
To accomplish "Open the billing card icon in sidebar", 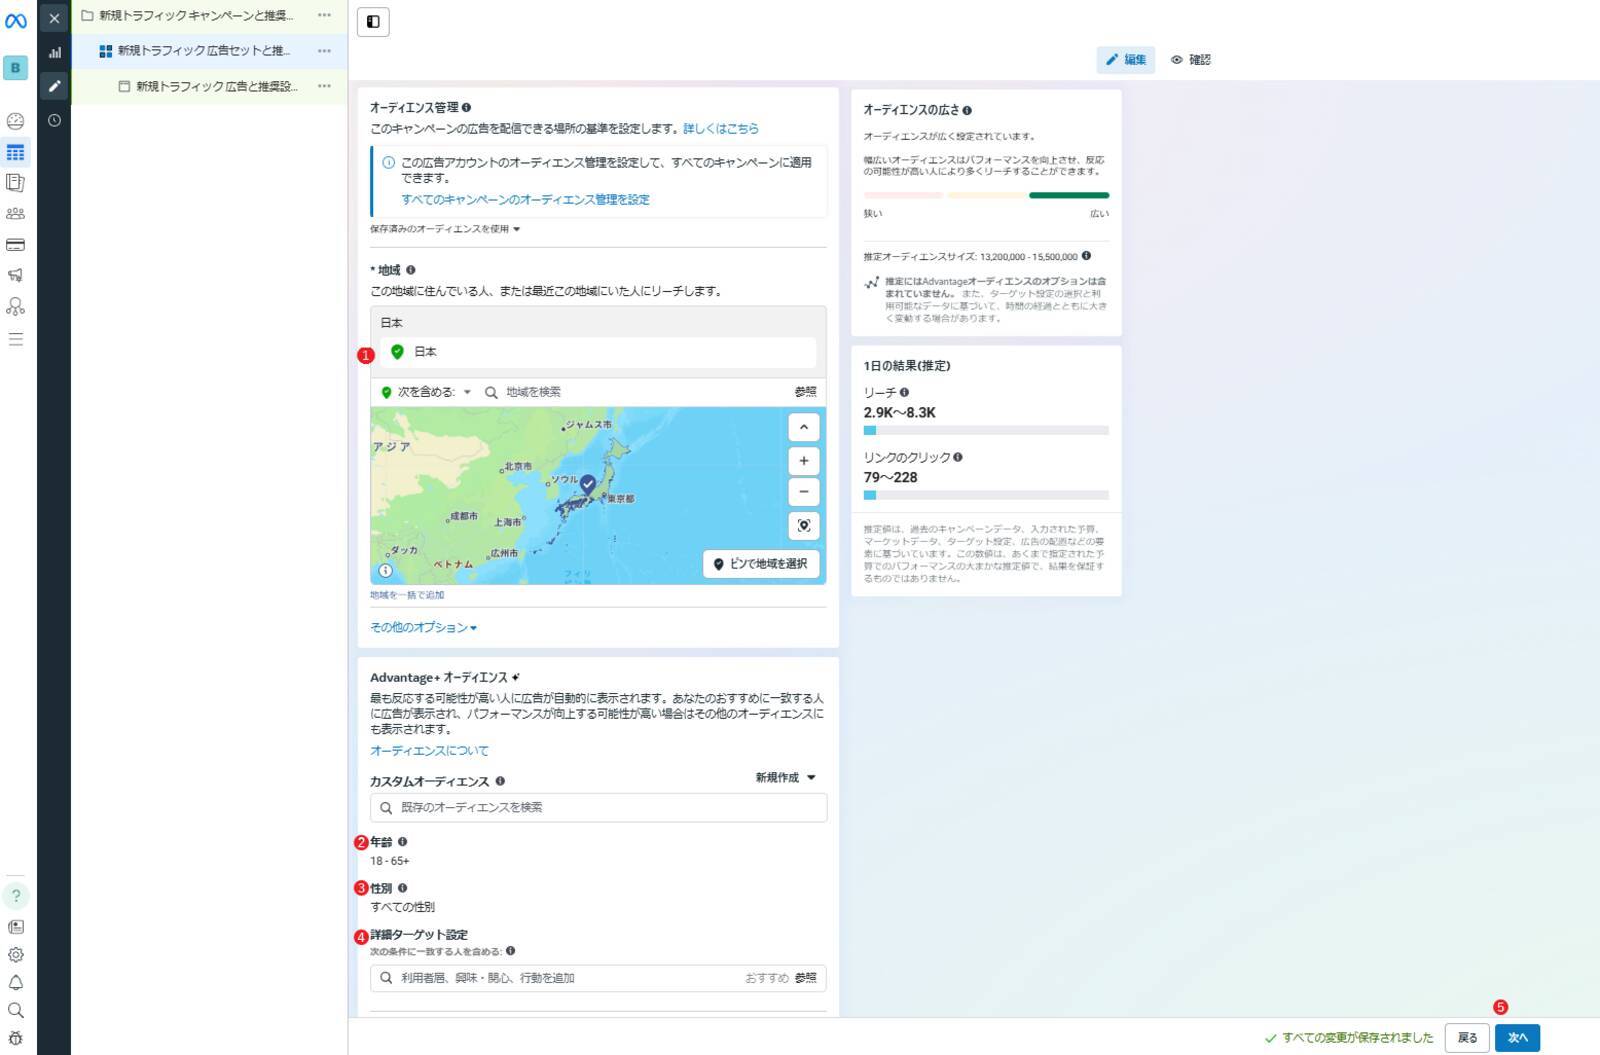I will 15,245.
